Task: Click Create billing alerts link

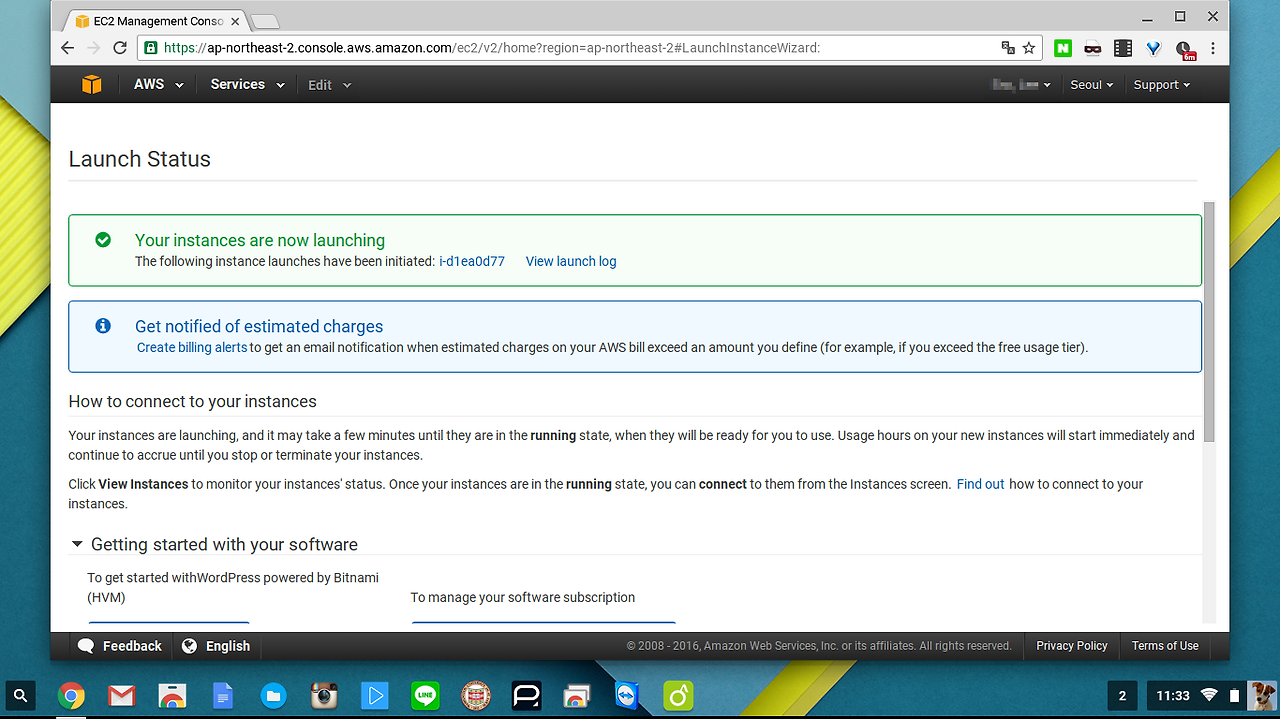Action: point(192,347)
